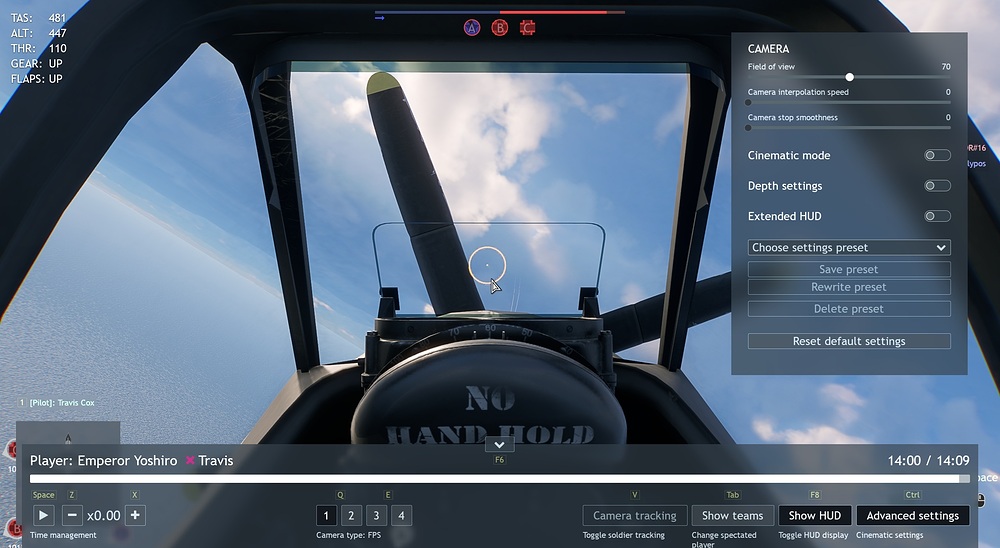Click Show teams button
This screenshot has height=548, width=1000.
pos(732,515)
